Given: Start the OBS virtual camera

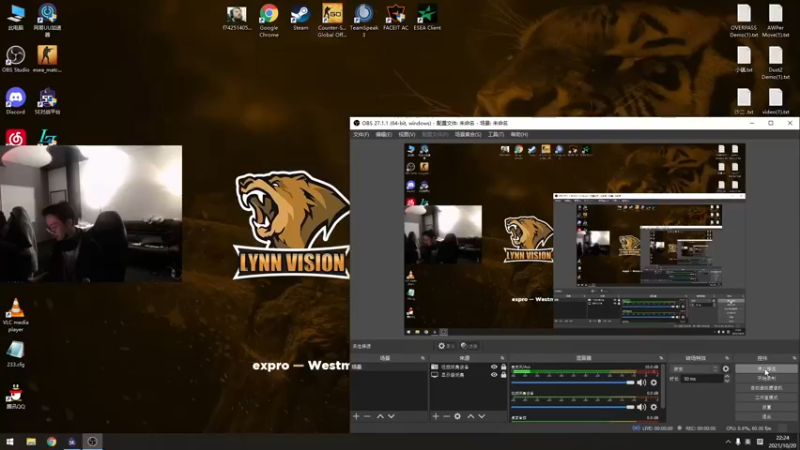Looking at the screenshot, I should pyautogui.click(x=766, y=388).
